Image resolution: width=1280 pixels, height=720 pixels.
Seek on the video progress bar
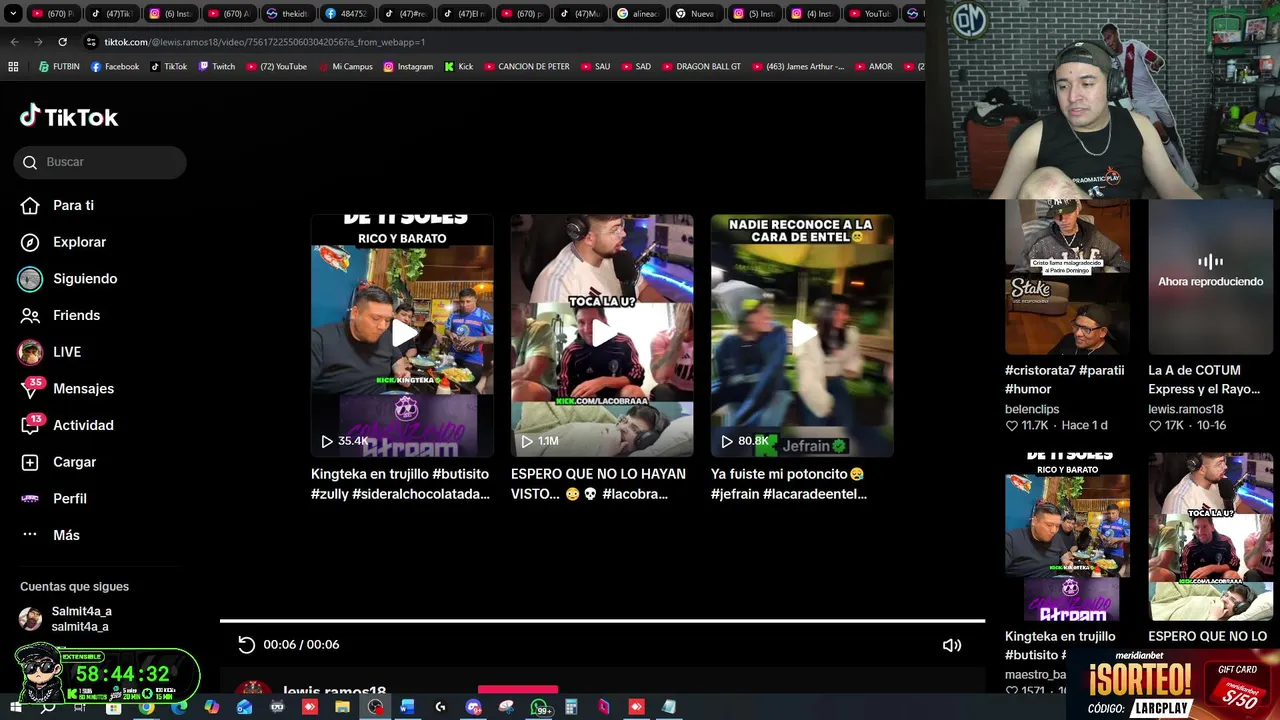pyautogui.click(x=602, y=621)
